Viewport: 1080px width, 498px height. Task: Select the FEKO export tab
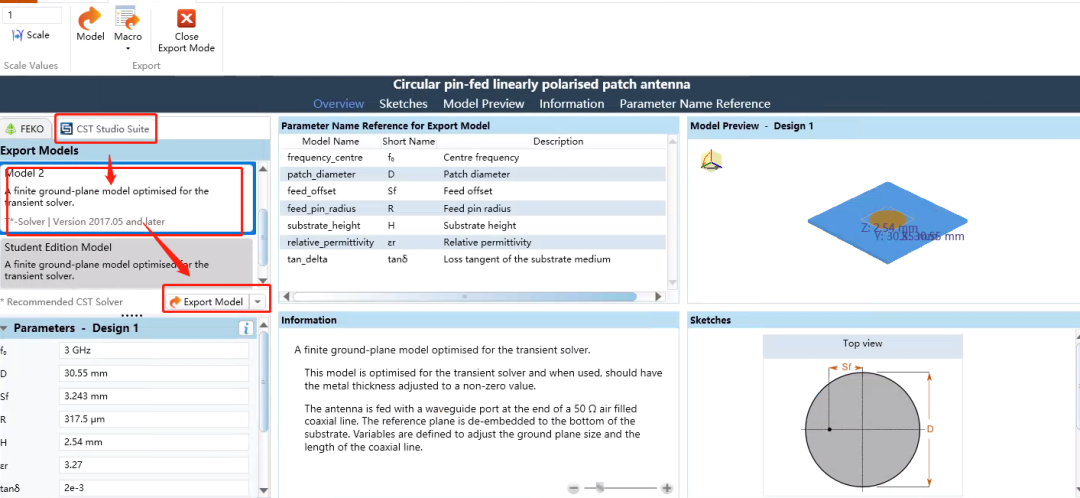[25, 129]
